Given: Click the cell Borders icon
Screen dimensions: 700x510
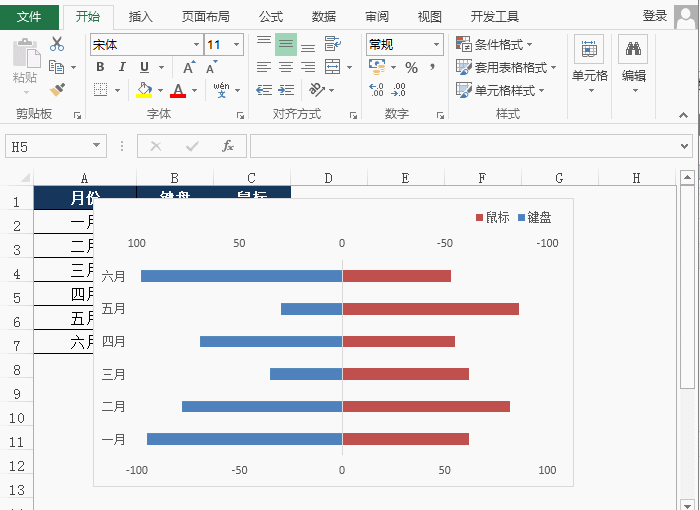Looking at the screenshot, I should click(x=100, y=90).
